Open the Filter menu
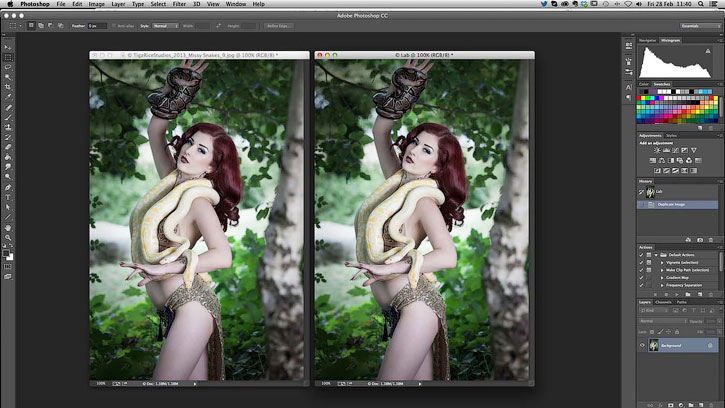Screen dimensions: 725x408 point(179,4)
